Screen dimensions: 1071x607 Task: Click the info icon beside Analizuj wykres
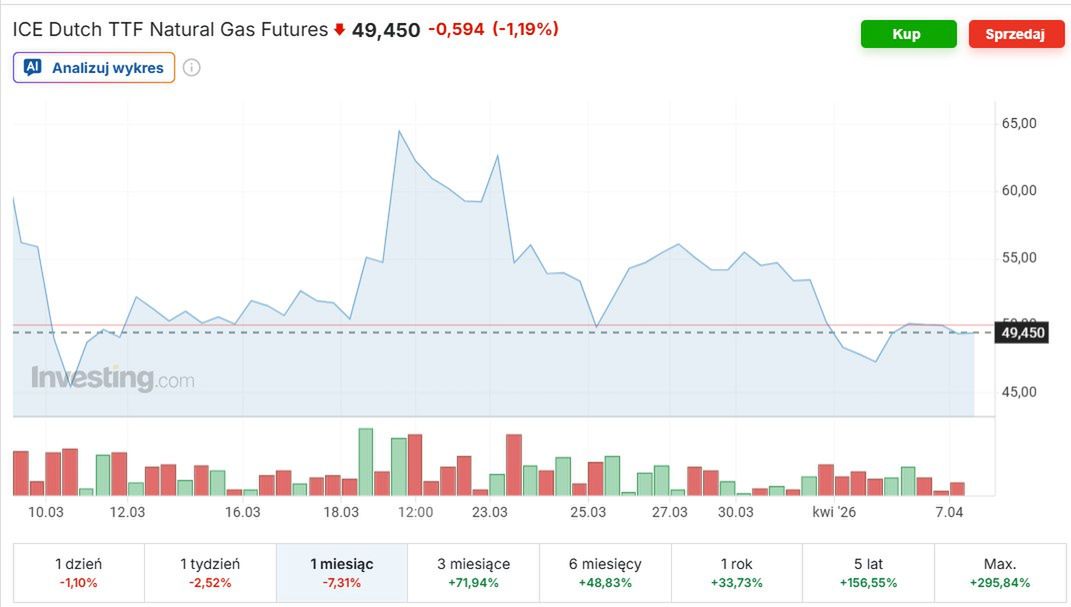point(192,68)
